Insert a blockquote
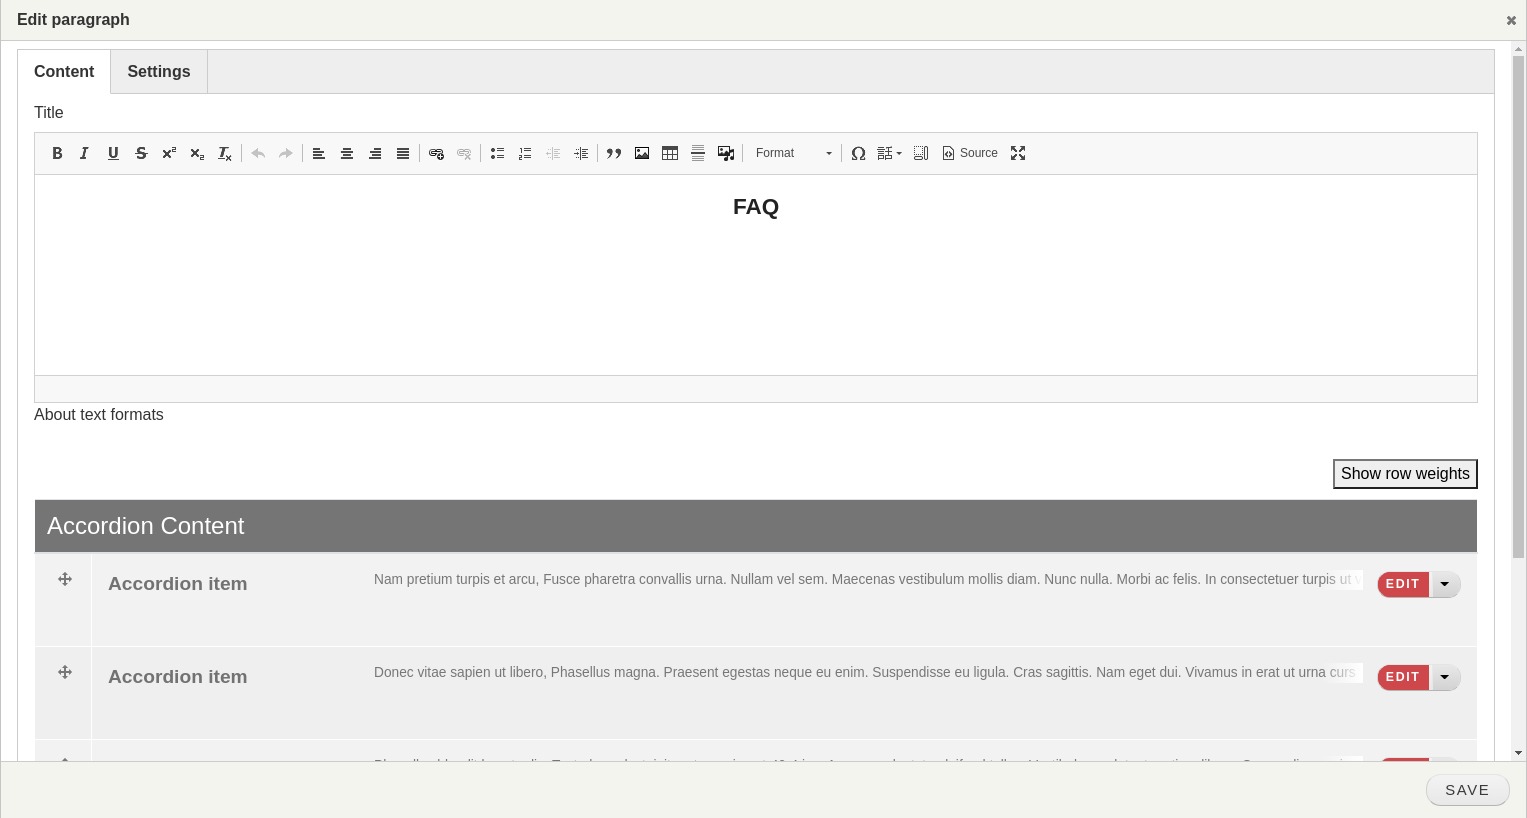 pos(614,153)
